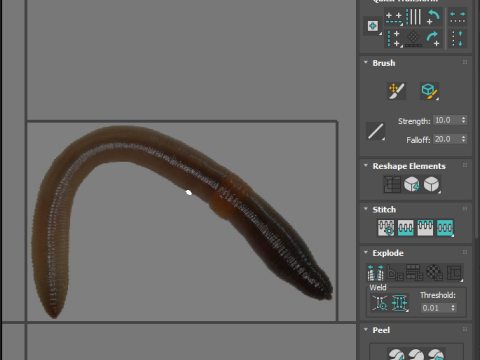Click Straighten Selection icon in Reshape Elements

tap(392, 185)
